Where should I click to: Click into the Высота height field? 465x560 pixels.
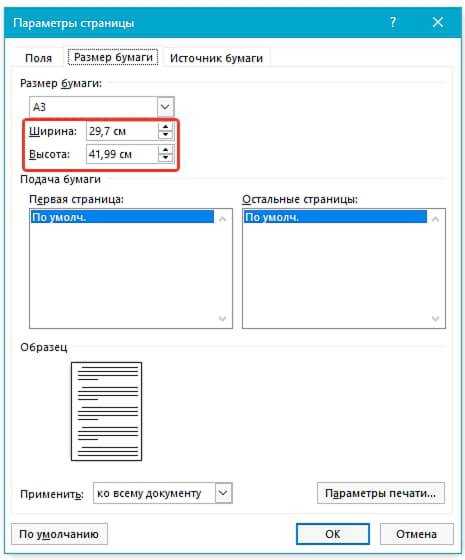122,154
